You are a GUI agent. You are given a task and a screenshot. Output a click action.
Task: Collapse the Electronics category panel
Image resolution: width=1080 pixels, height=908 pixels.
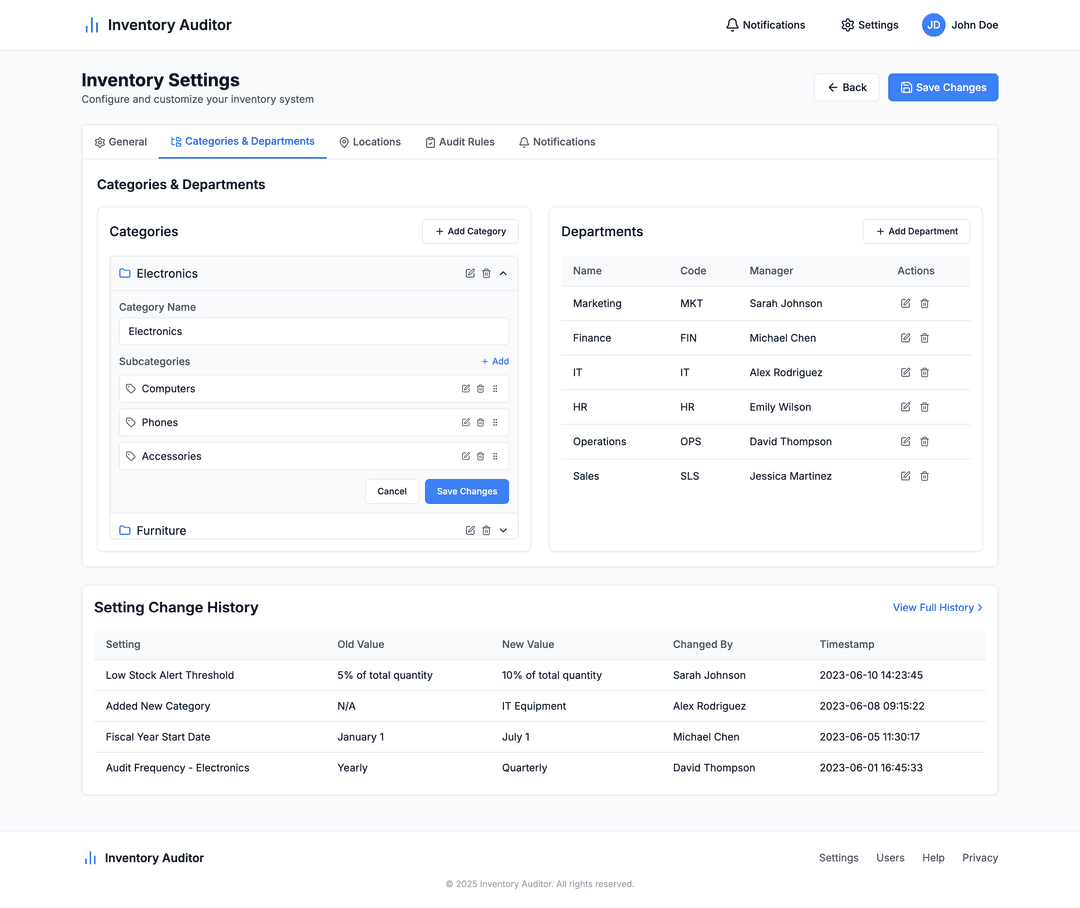pyautogui.click(x=503, y=273)
